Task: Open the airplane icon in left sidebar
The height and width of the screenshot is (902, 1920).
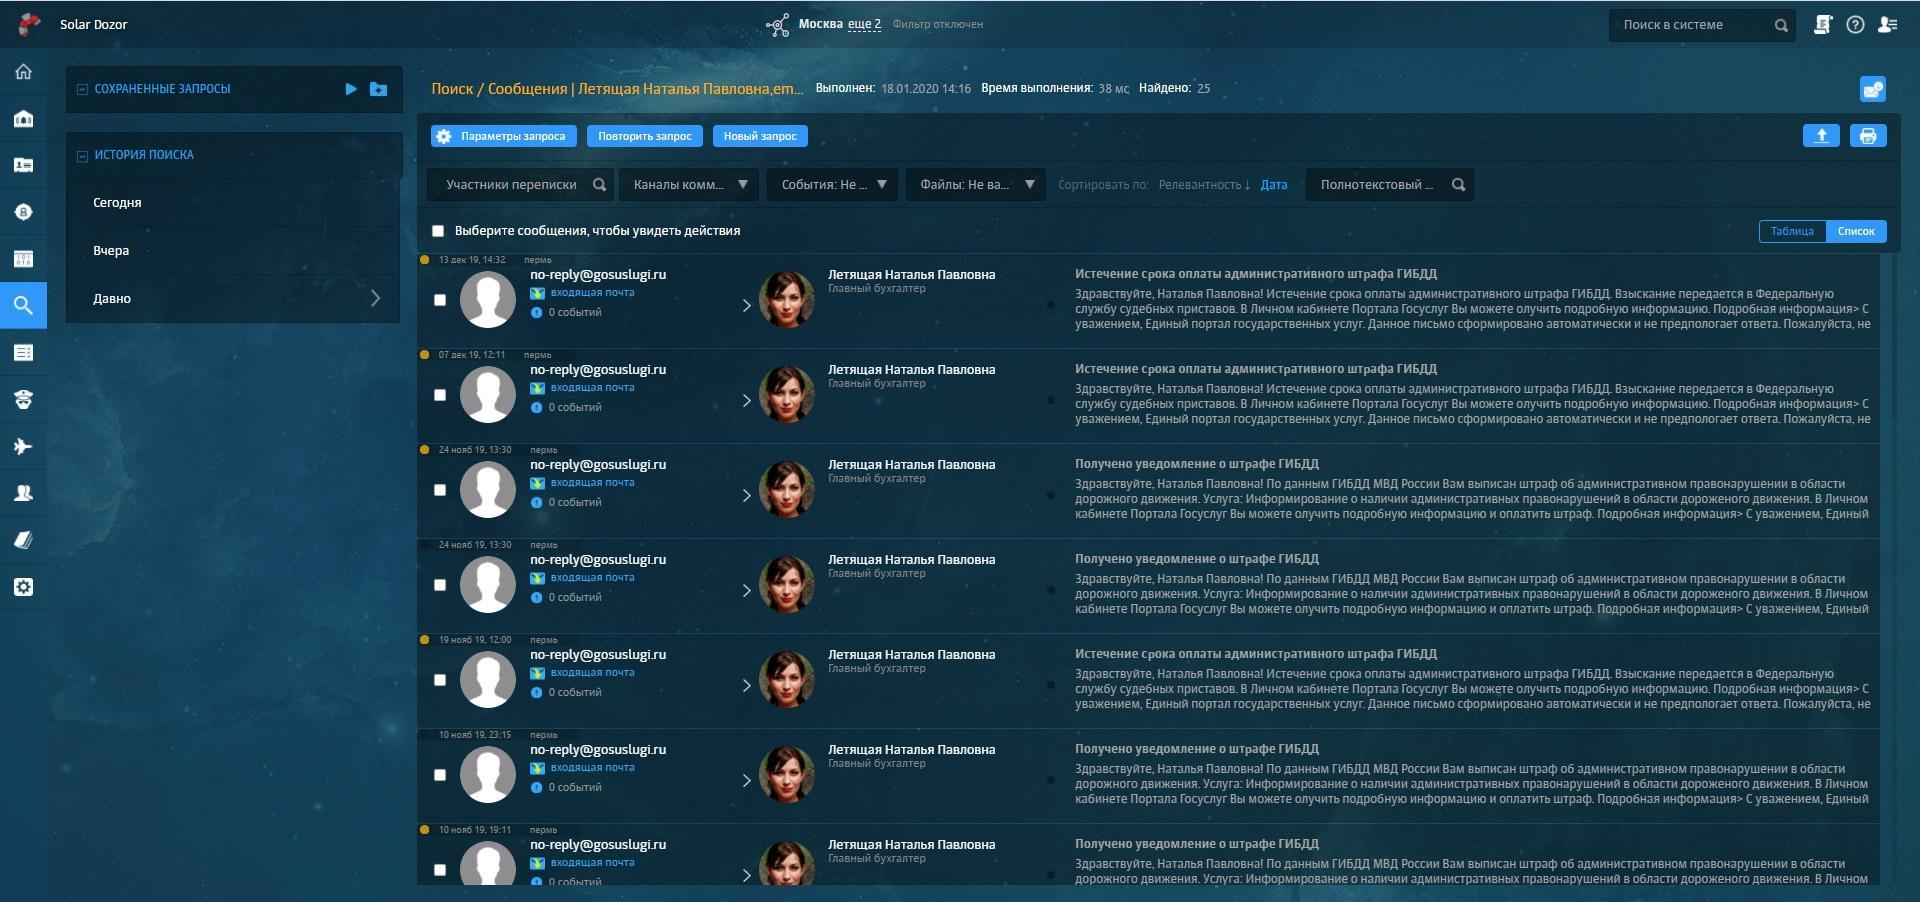Action: click(x=23, y=447)
